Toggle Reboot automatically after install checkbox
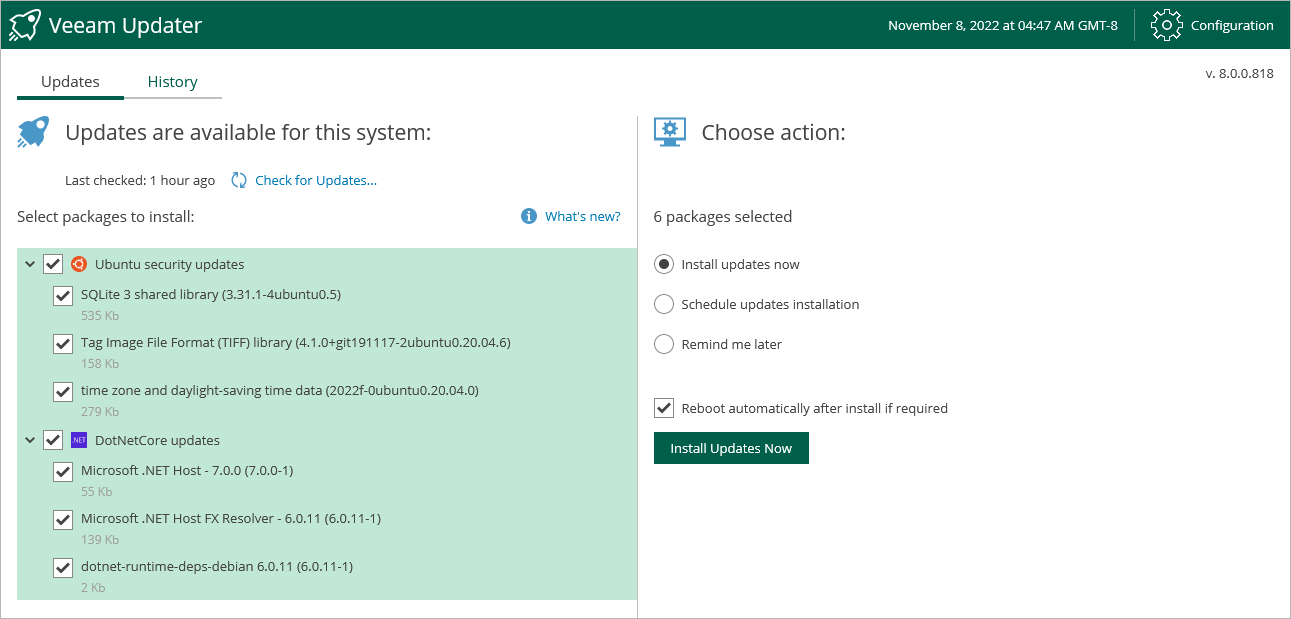 (x=663, y=408)
